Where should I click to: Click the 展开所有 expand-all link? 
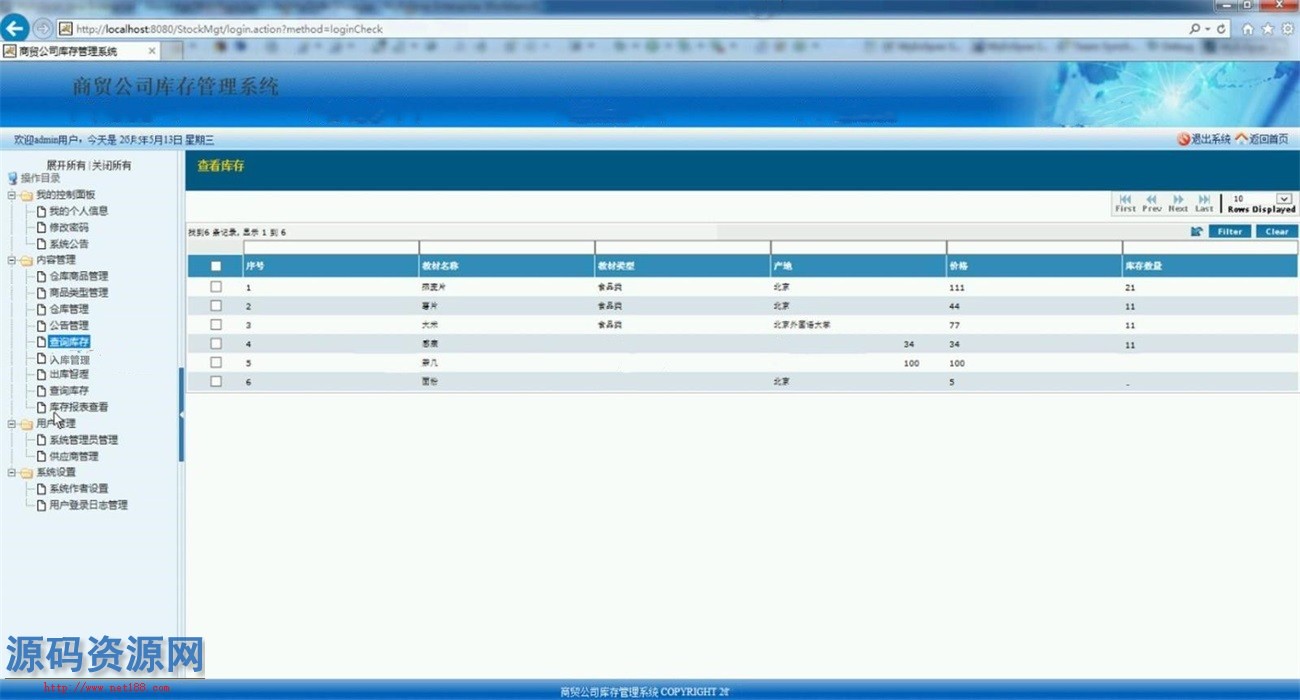(66, 165)
